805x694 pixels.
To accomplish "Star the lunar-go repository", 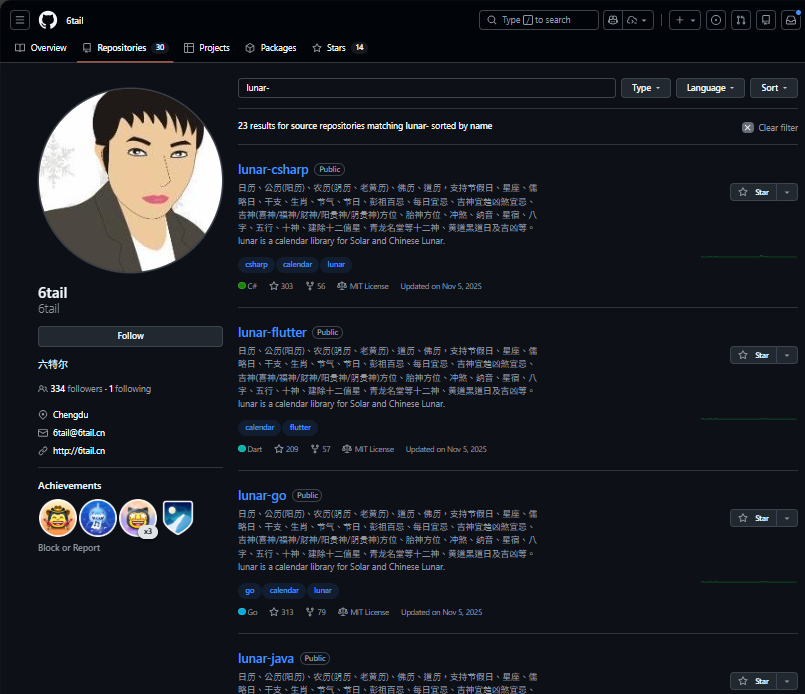I will (754, 518).
